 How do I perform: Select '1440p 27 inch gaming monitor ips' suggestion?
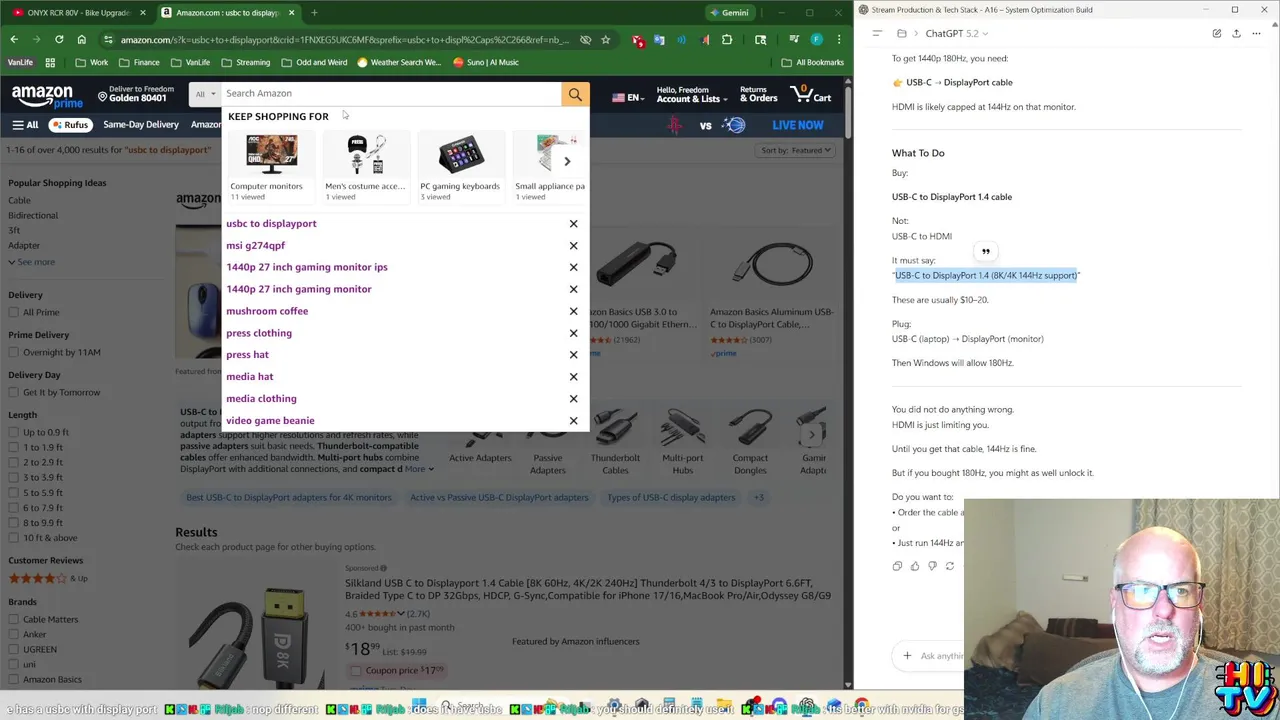(307, 267)
